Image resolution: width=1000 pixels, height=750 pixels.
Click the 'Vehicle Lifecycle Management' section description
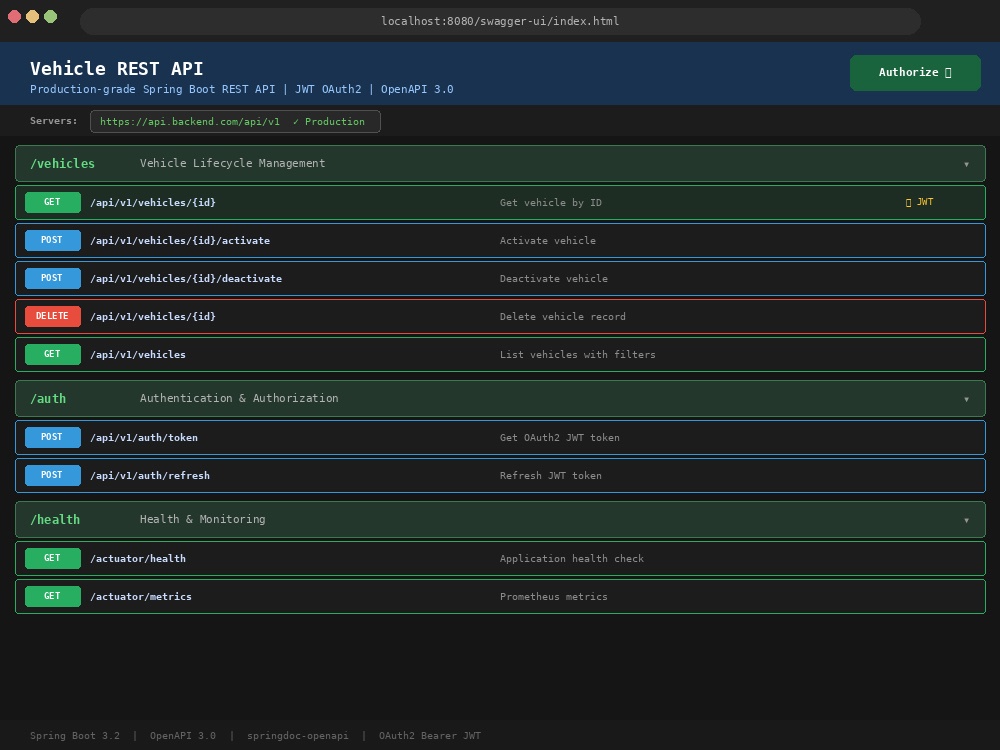232,163
